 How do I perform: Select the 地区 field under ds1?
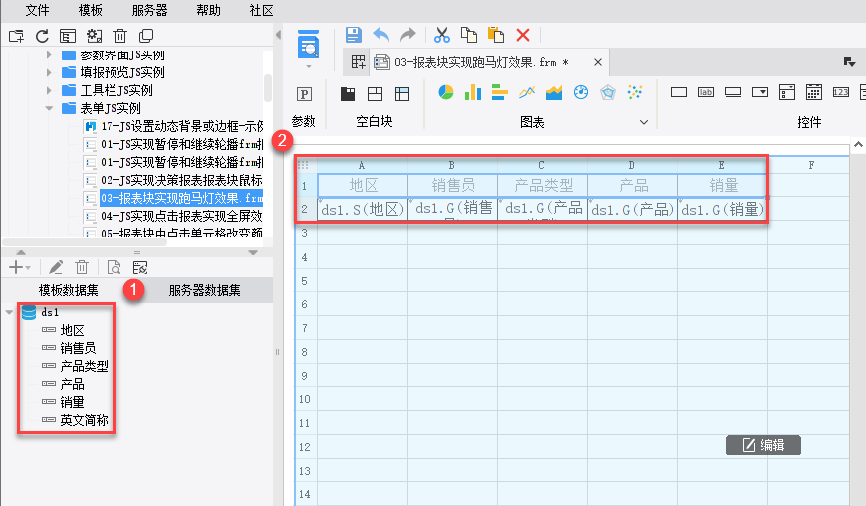72,330
